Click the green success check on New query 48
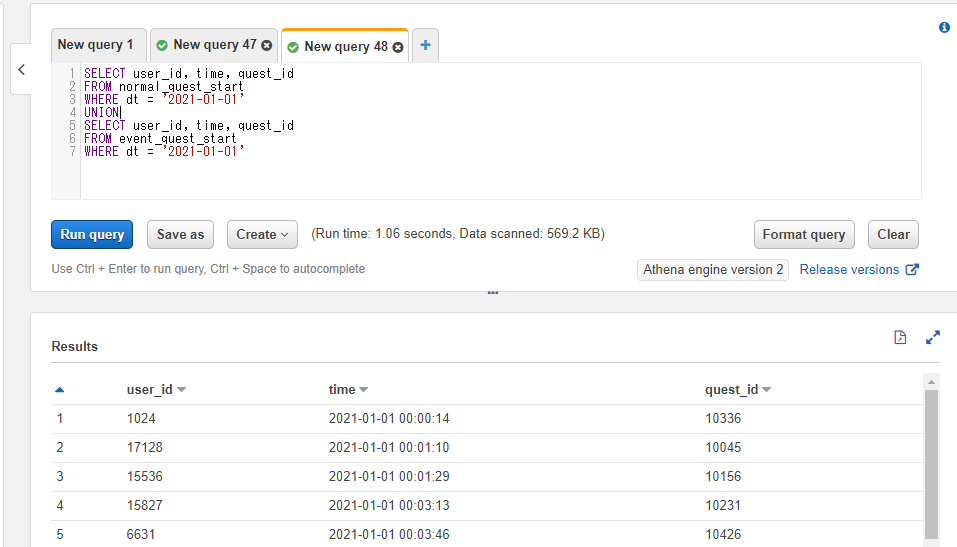The width and height of the screenshot is (957, 547). tap(293, 47)
